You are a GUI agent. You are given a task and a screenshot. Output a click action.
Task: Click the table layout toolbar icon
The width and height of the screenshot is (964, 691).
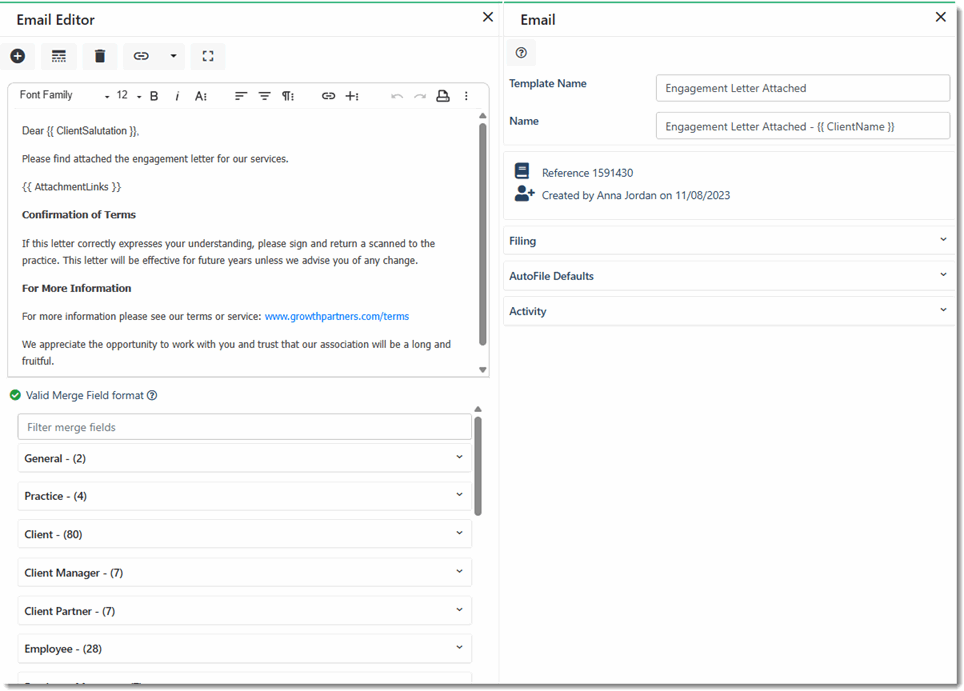(x=58, y=57)
